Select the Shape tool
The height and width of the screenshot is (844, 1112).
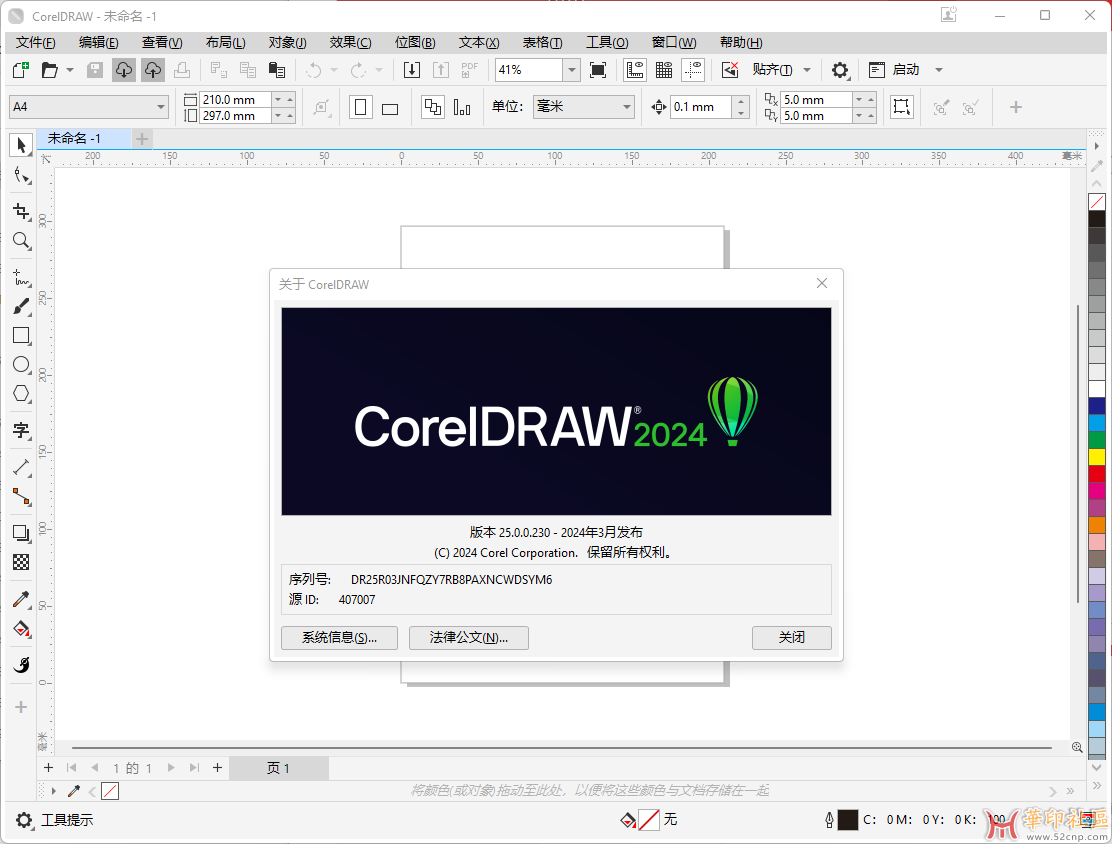coord(21,175)
